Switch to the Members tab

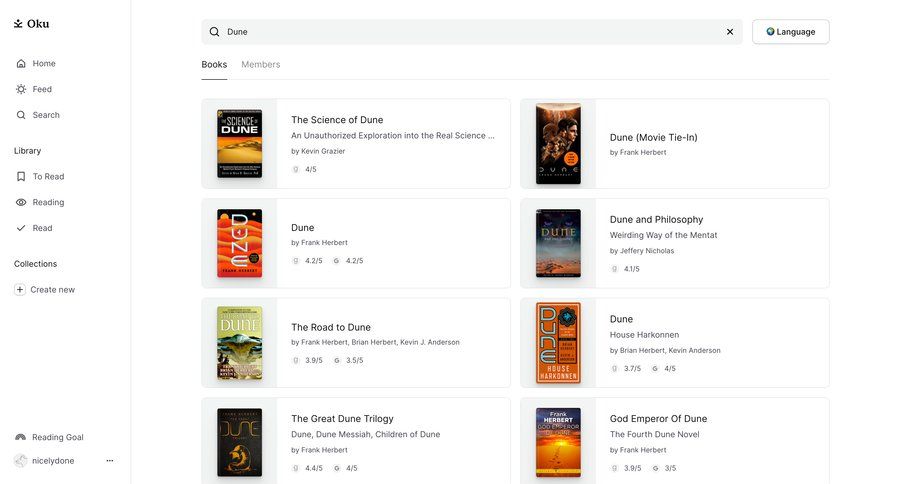[x=260, y=64]
